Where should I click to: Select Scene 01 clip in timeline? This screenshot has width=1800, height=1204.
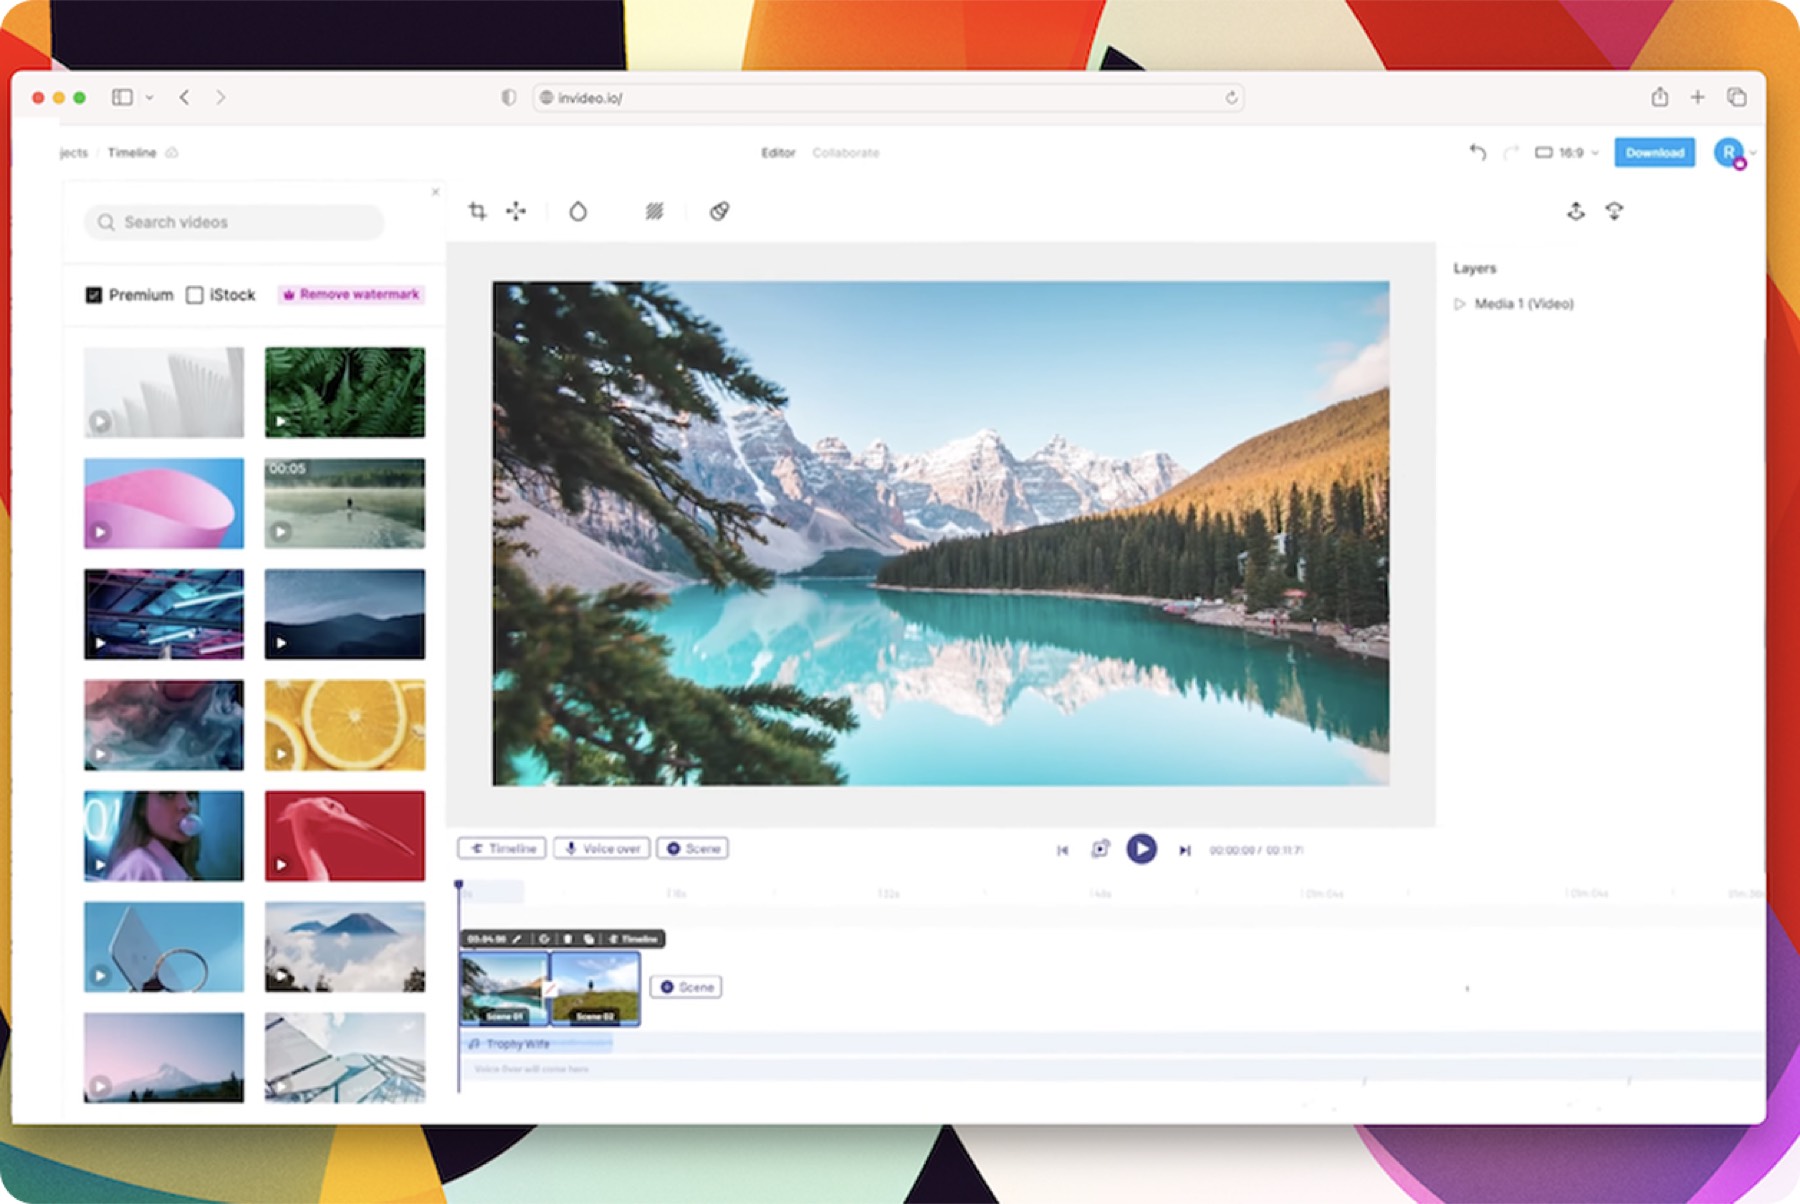[x=504, y=989]
